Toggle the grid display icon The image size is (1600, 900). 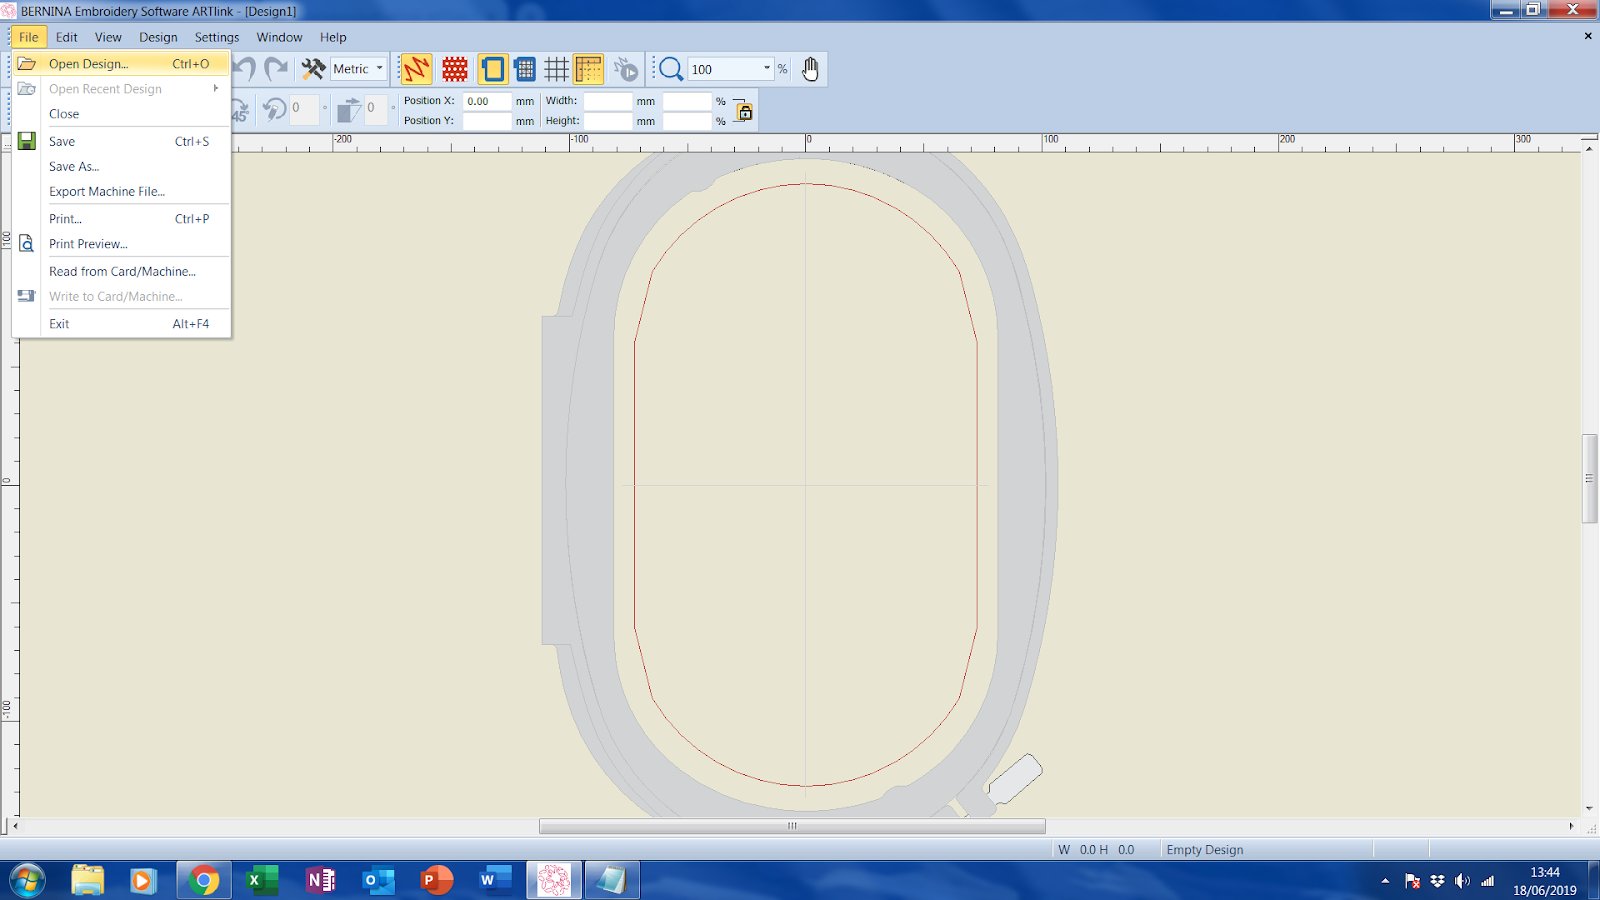tap(557, 69)
